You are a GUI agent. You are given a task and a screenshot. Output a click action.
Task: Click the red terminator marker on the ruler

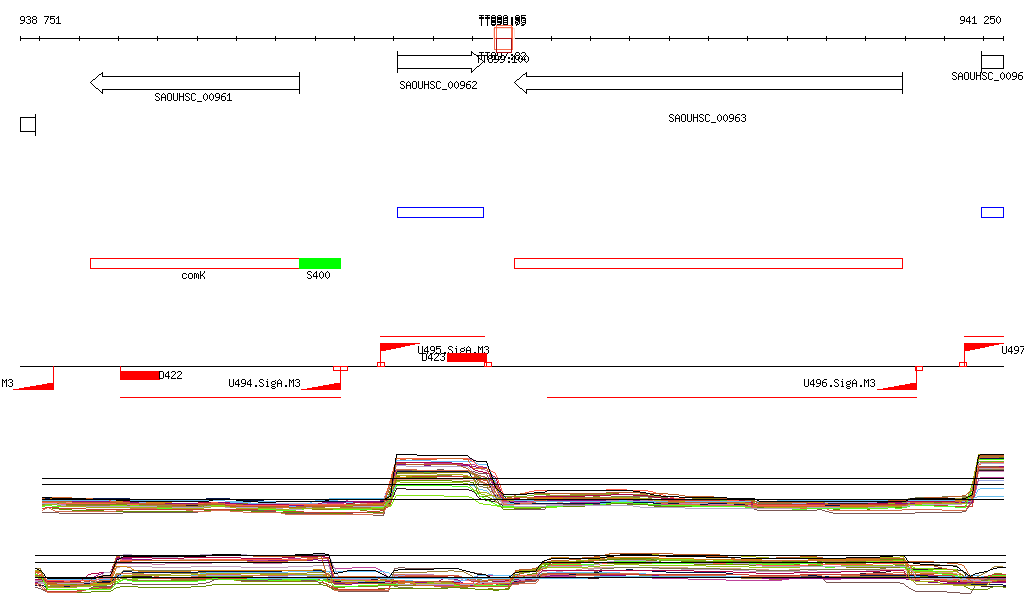[x=503, y=39]
